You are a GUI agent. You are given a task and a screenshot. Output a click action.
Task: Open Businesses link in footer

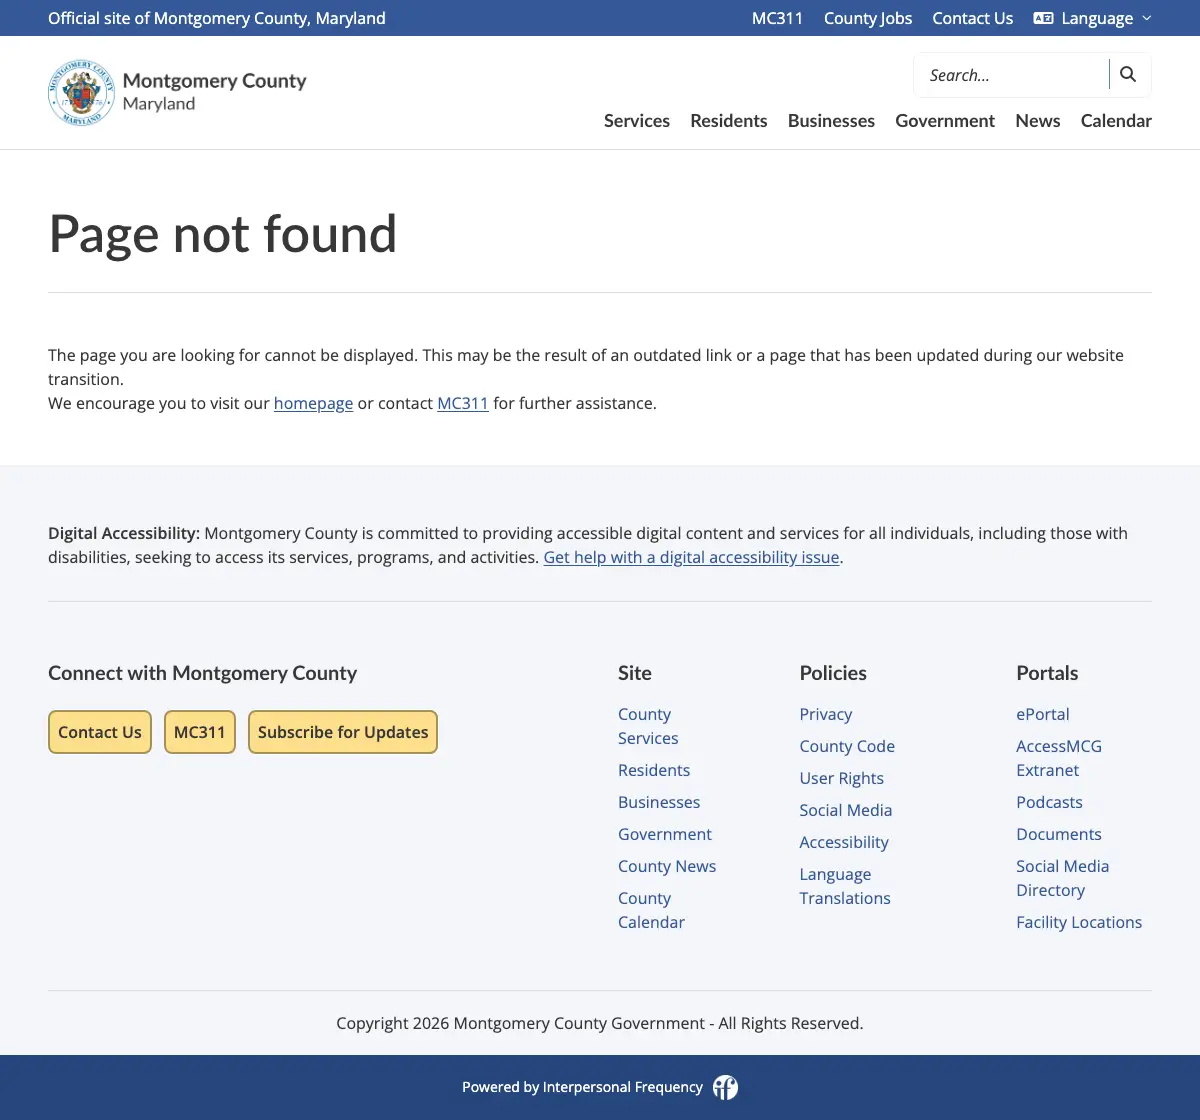[659, 802]
